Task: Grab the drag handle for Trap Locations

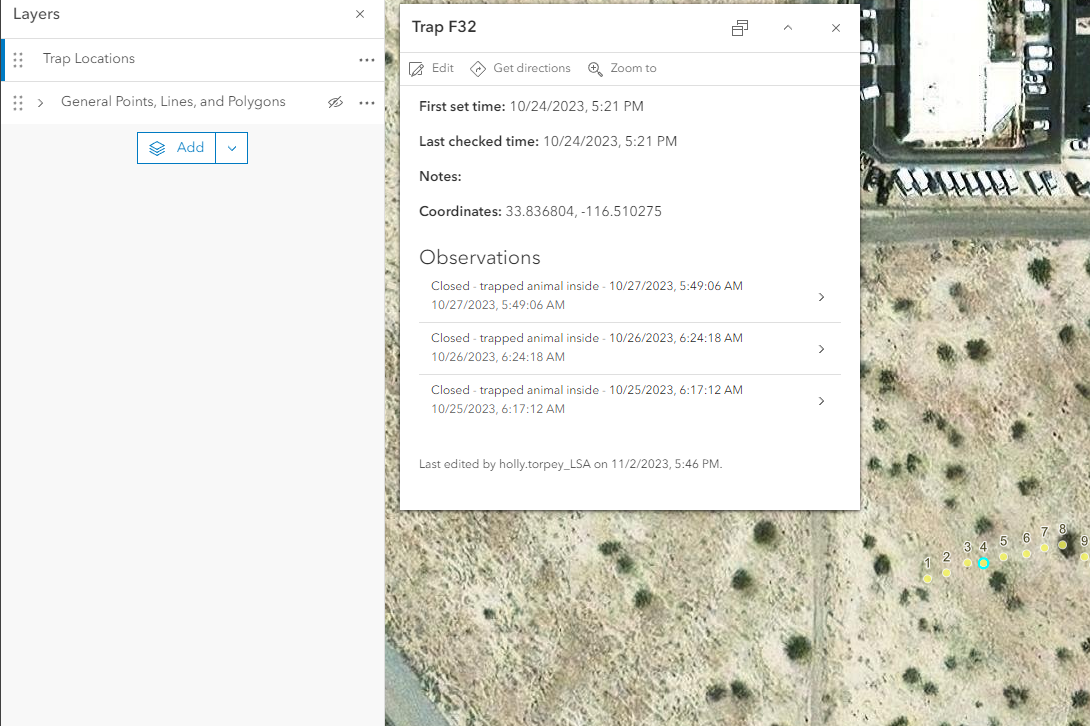Action: click(17, 59)
